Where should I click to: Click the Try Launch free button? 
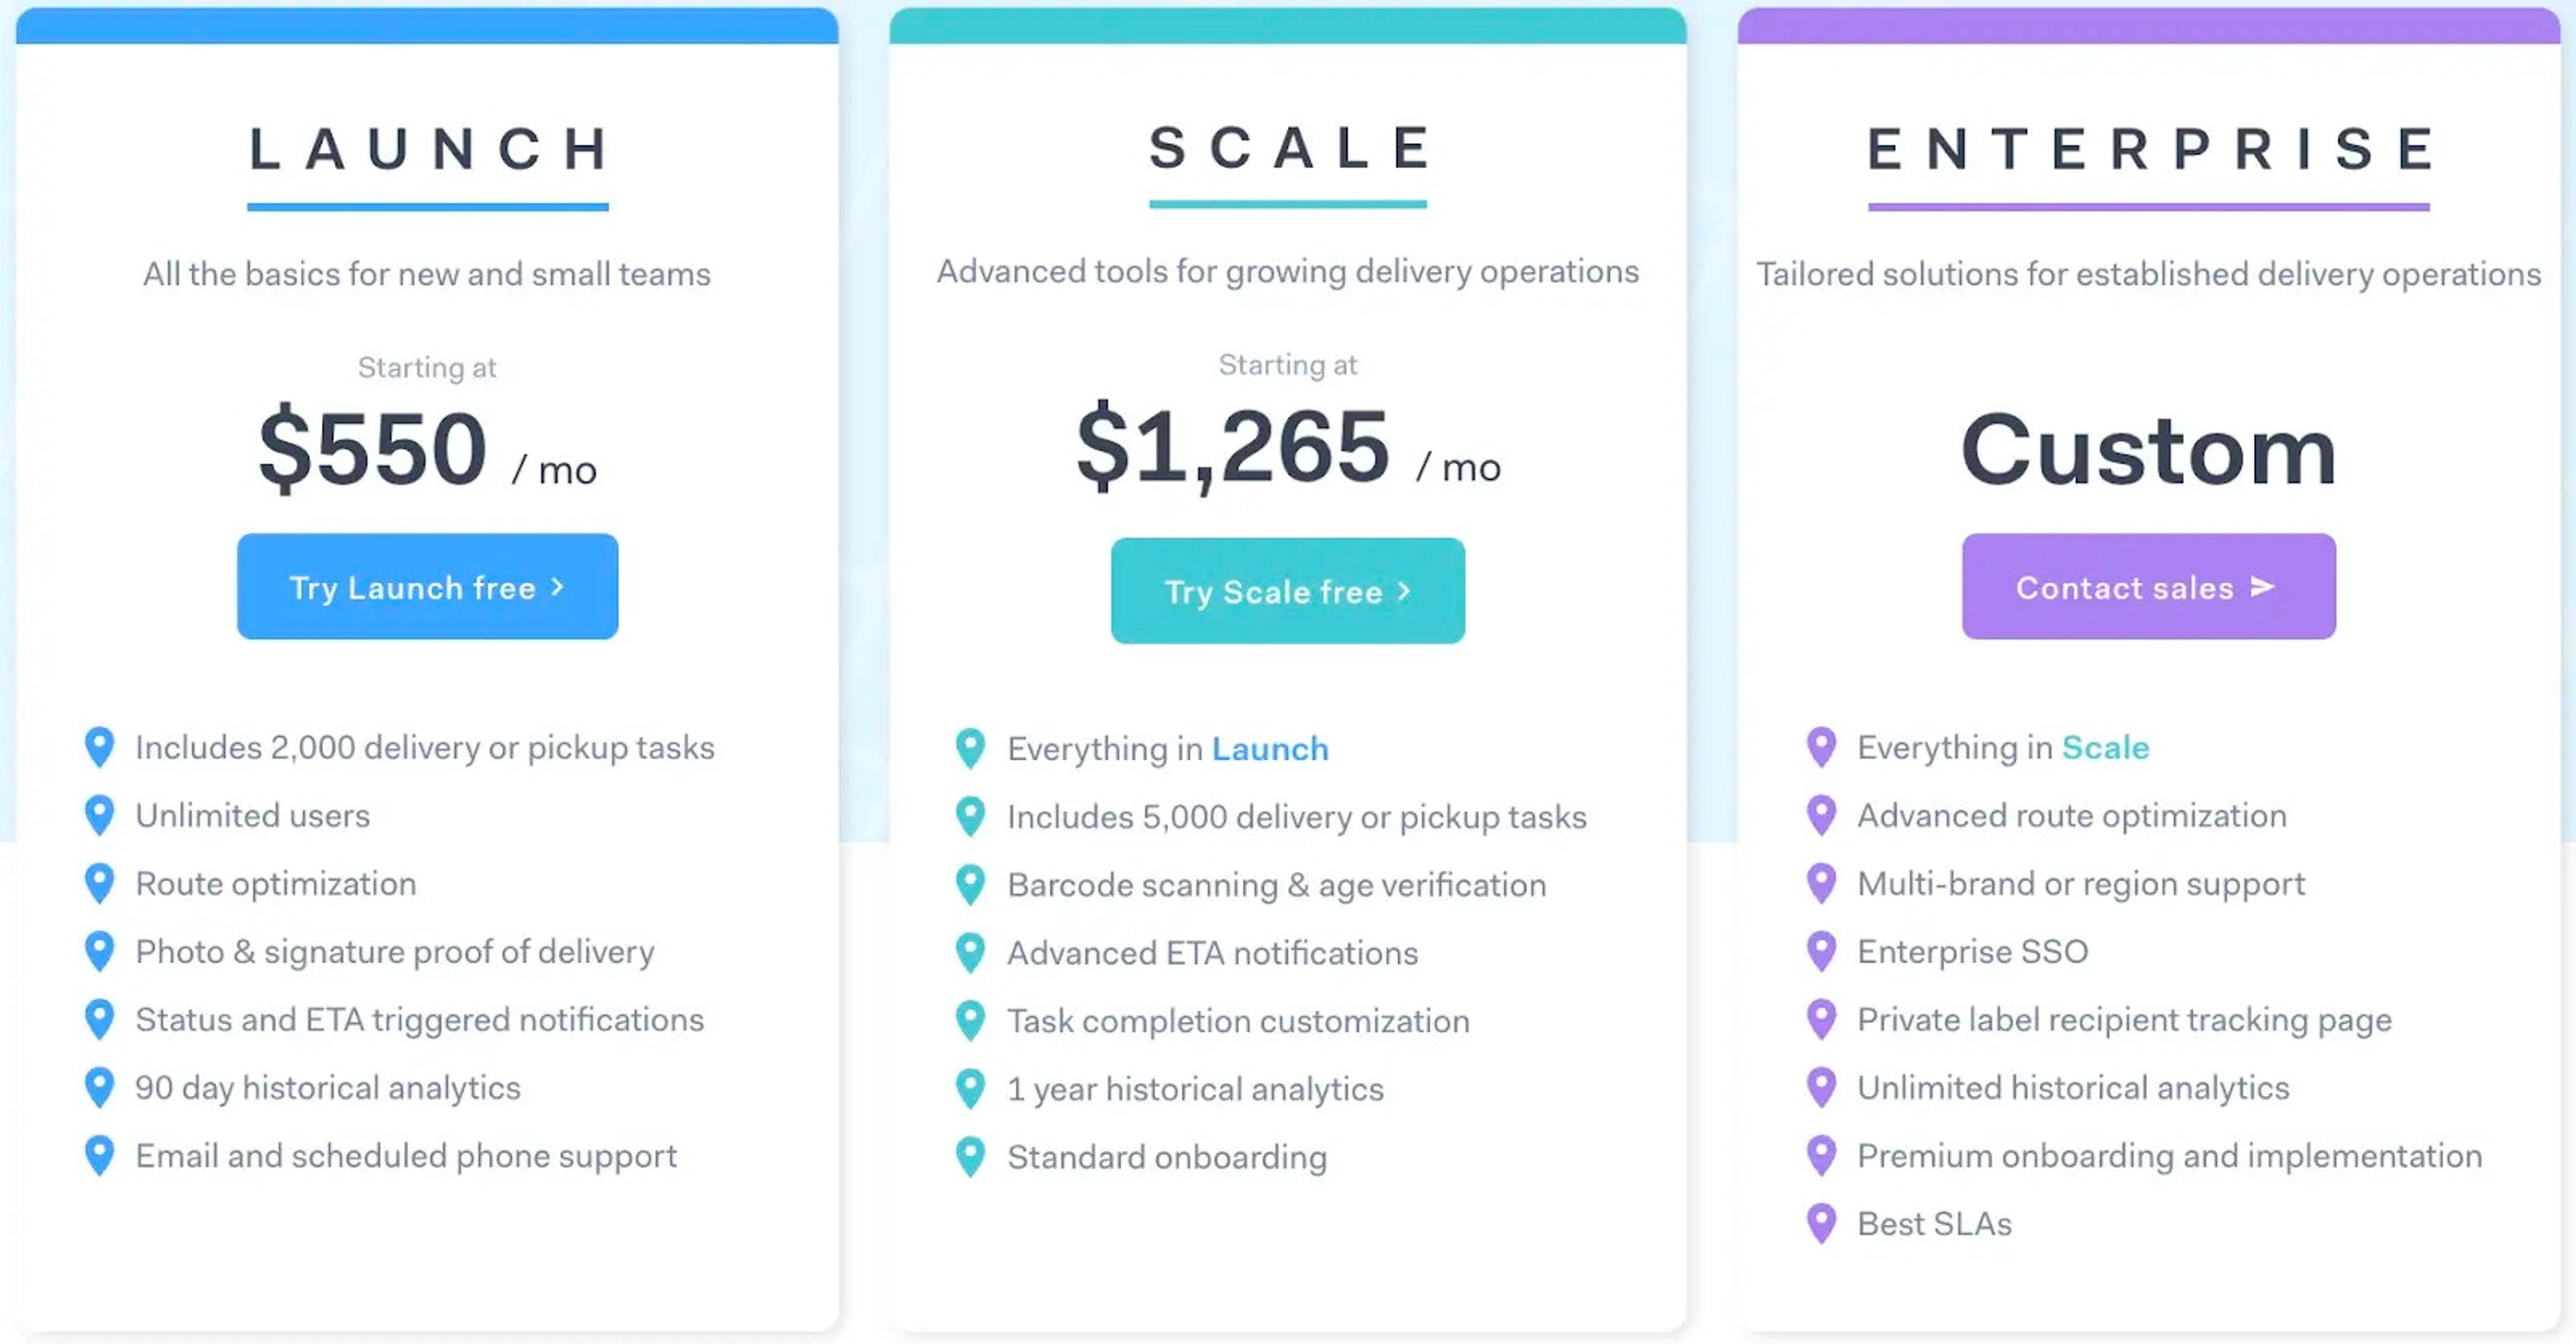[427, 587]
